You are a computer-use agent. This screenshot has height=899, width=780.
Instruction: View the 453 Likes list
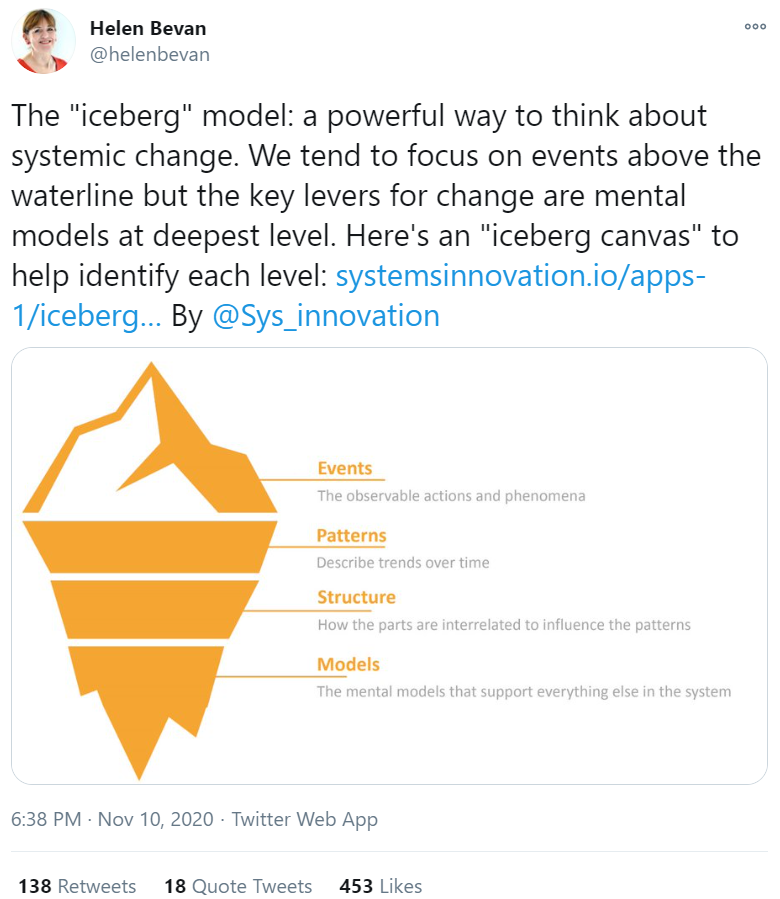(381, 886)
